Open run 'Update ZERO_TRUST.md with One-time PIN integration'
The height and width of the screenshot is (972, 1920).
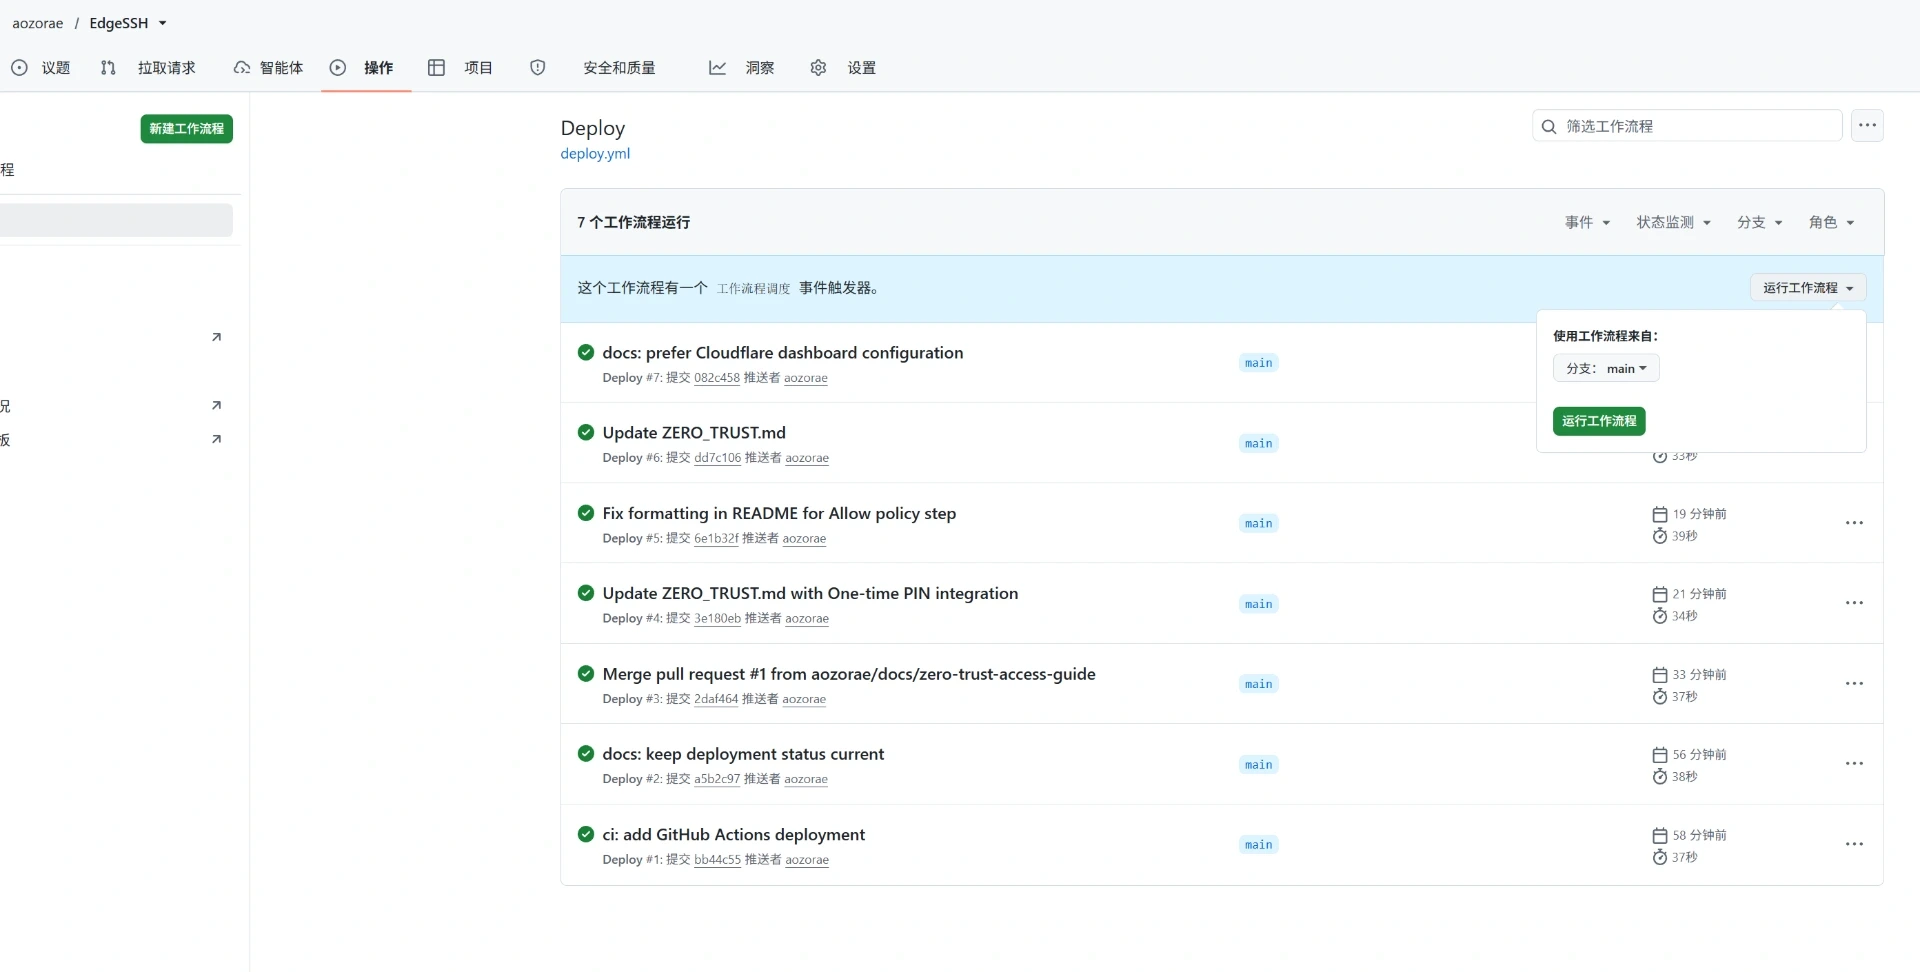click(810, 593)
